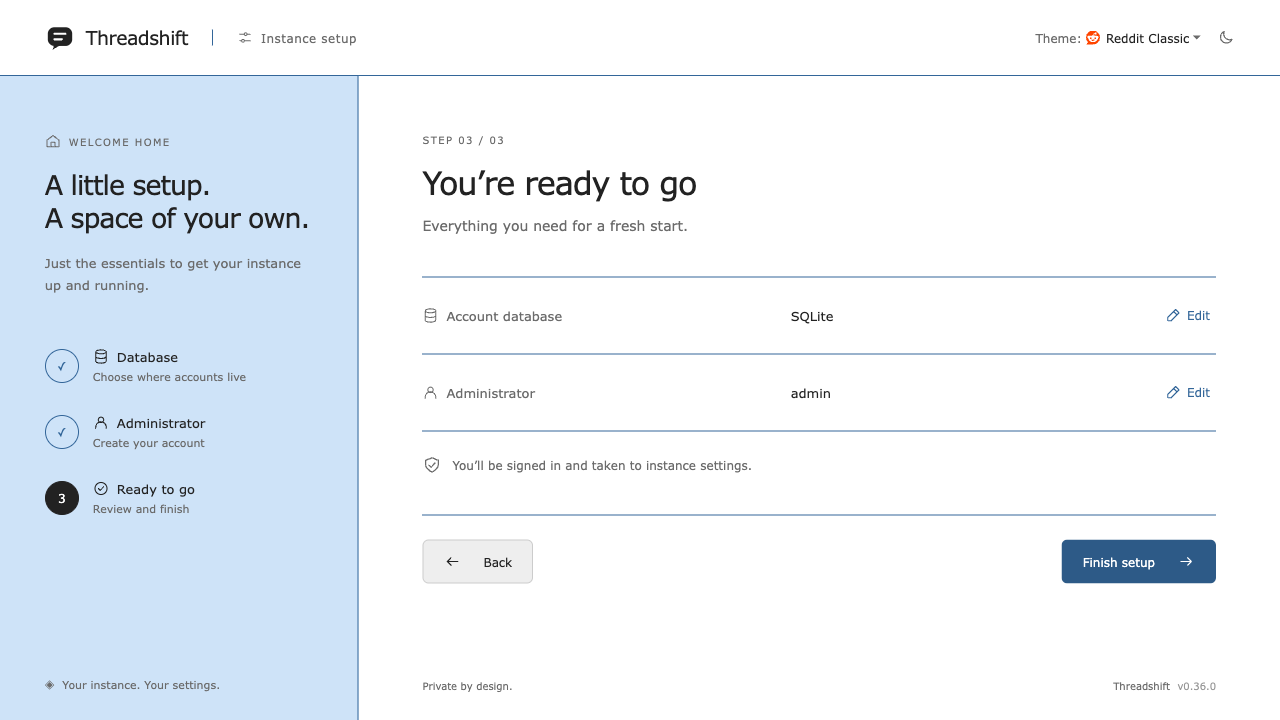Viewport: 1280px width, 720px height.
Task: Click the Instance setup sliders icon
Action: (245, 38)
